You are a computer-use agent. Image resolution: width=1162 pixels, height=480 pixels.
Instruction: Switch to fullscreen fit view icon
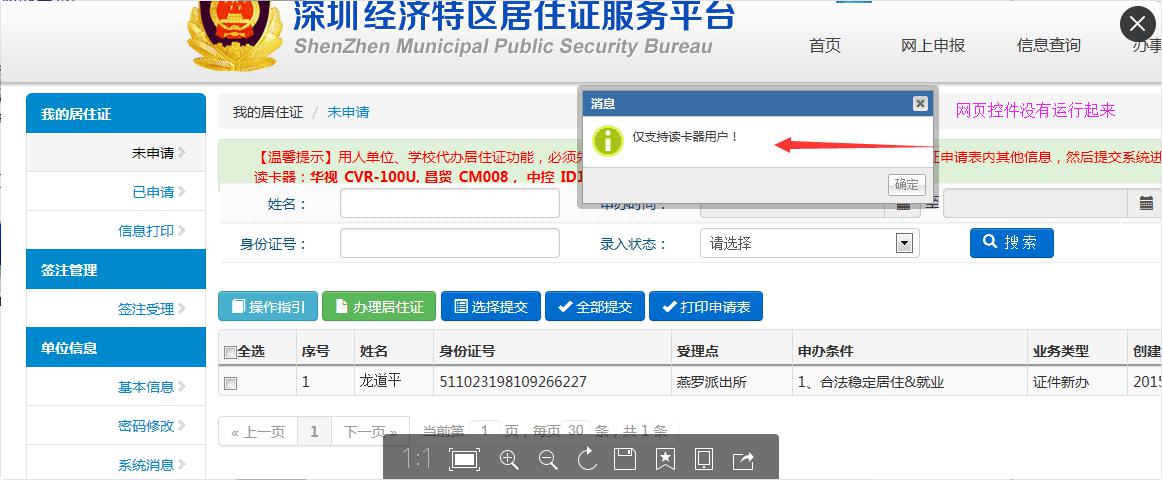[x=464, y=459]
